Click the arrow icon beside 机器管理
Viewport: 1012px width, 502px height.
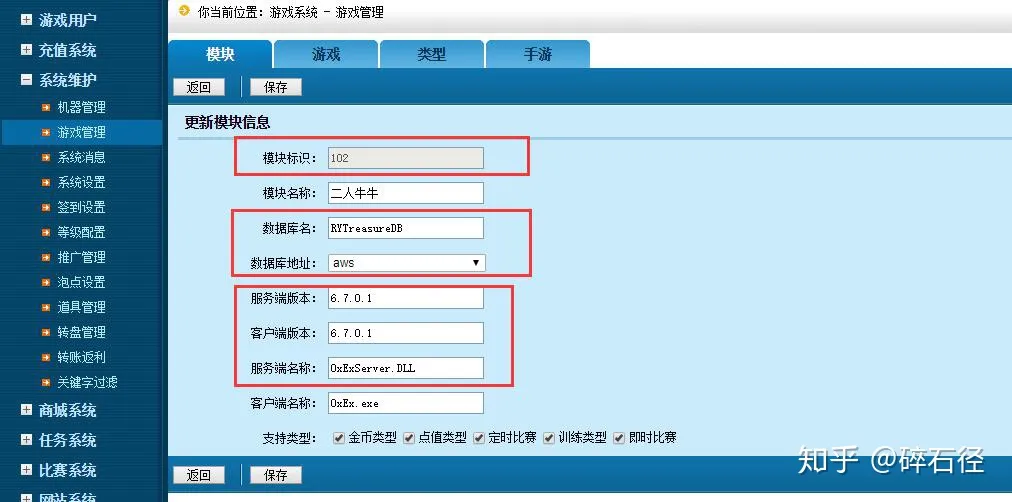click(46, 107)
